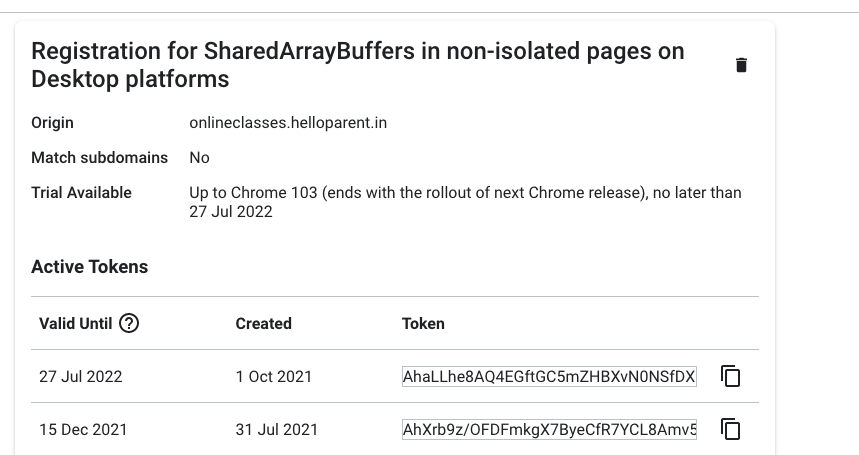Viewport: 859px width, 455px height.
Task: Copy the token created 1 Oct 2021
Action: [731, 377]
